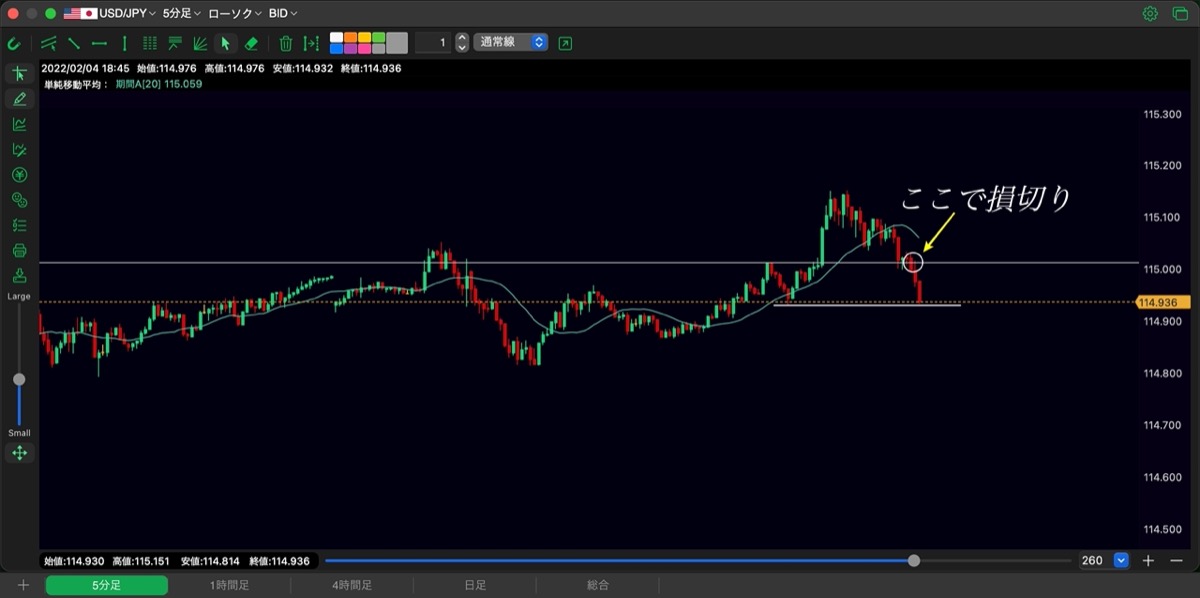Toggle the pencil drawing toolbar button

tap(19, 99)
